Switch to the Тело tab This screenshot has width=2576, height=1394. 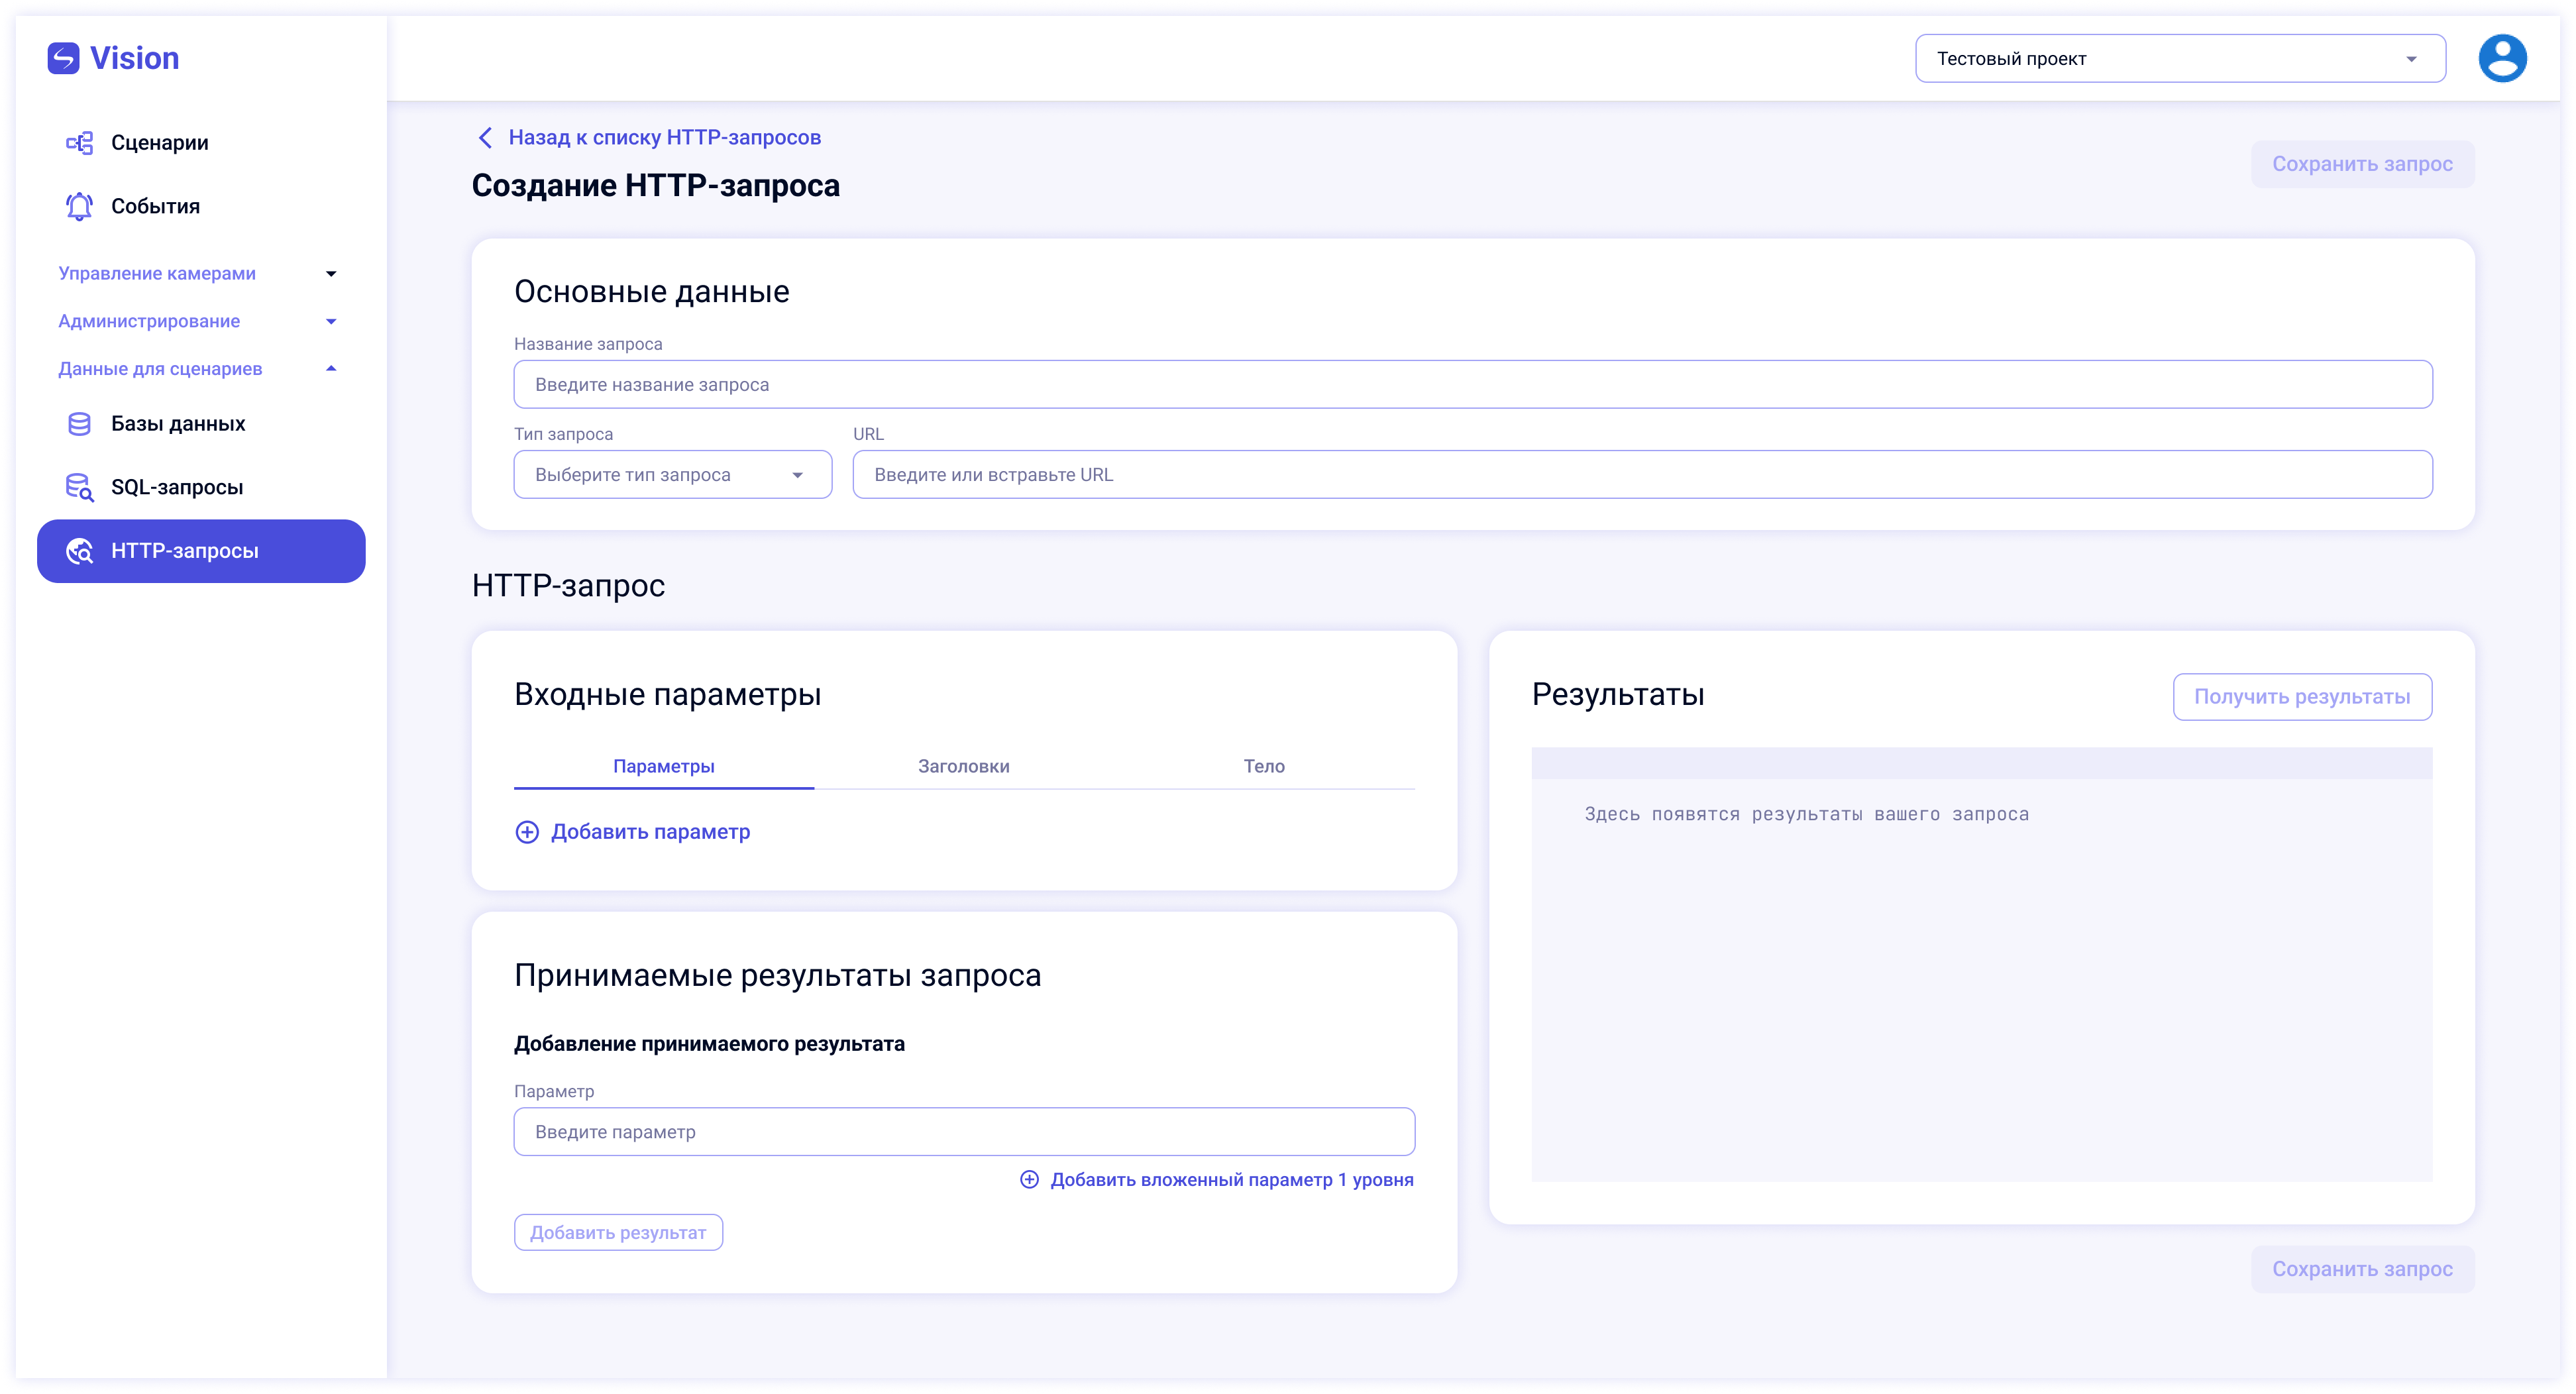tap(1264, 766)
